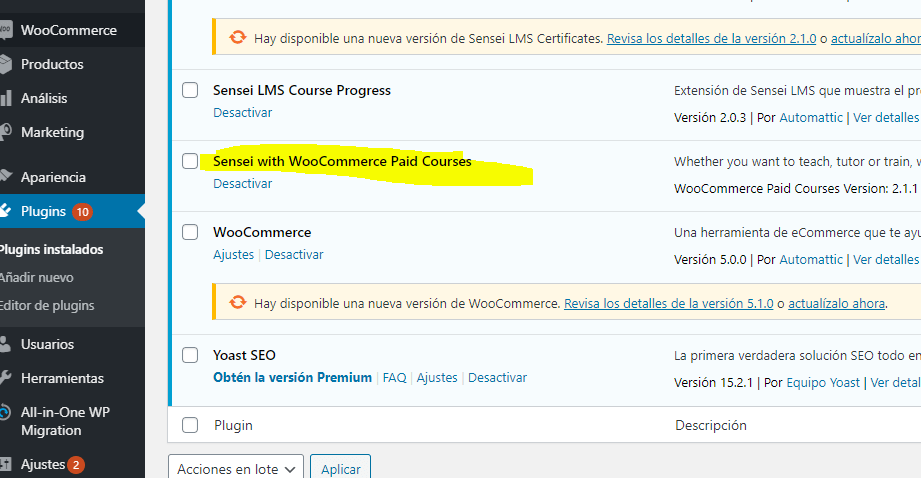
Task: Open Plugins menu in sidebar
Action: tap(43, 211)
